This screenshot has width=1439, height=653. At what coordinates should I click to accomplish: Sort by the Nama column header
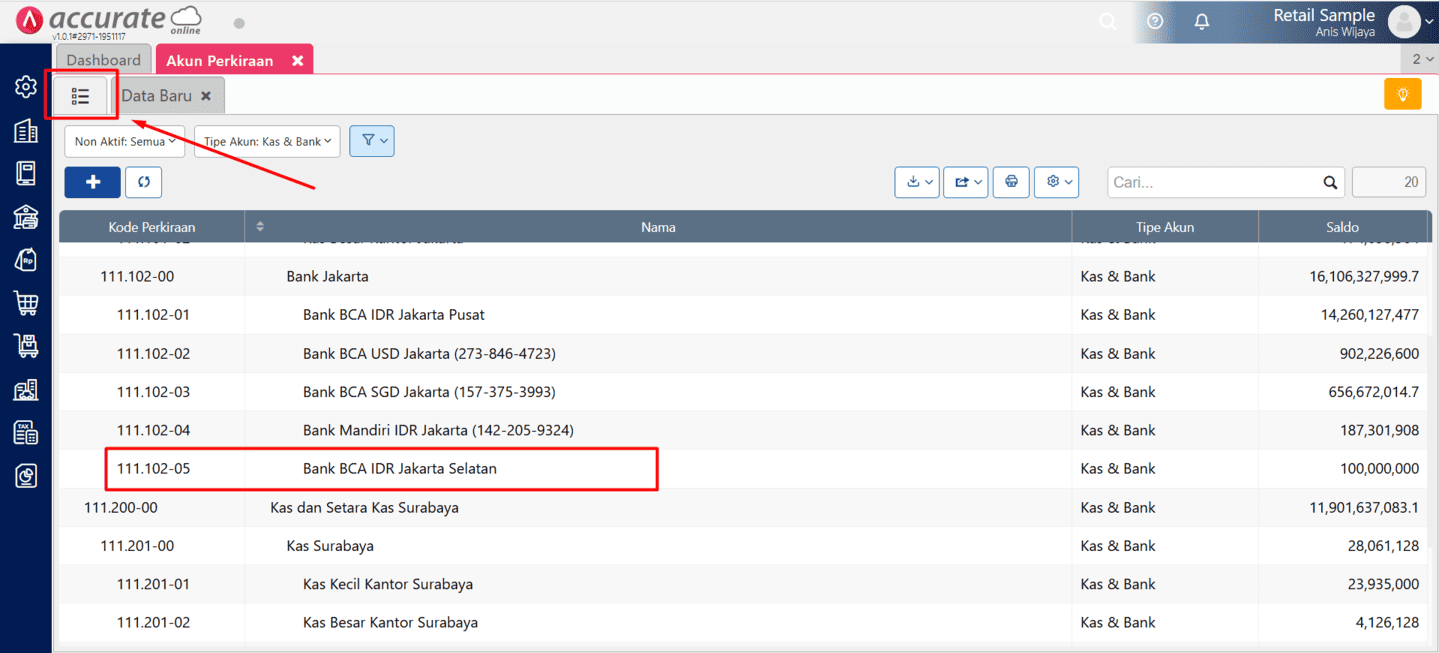(x=658, y=227)
